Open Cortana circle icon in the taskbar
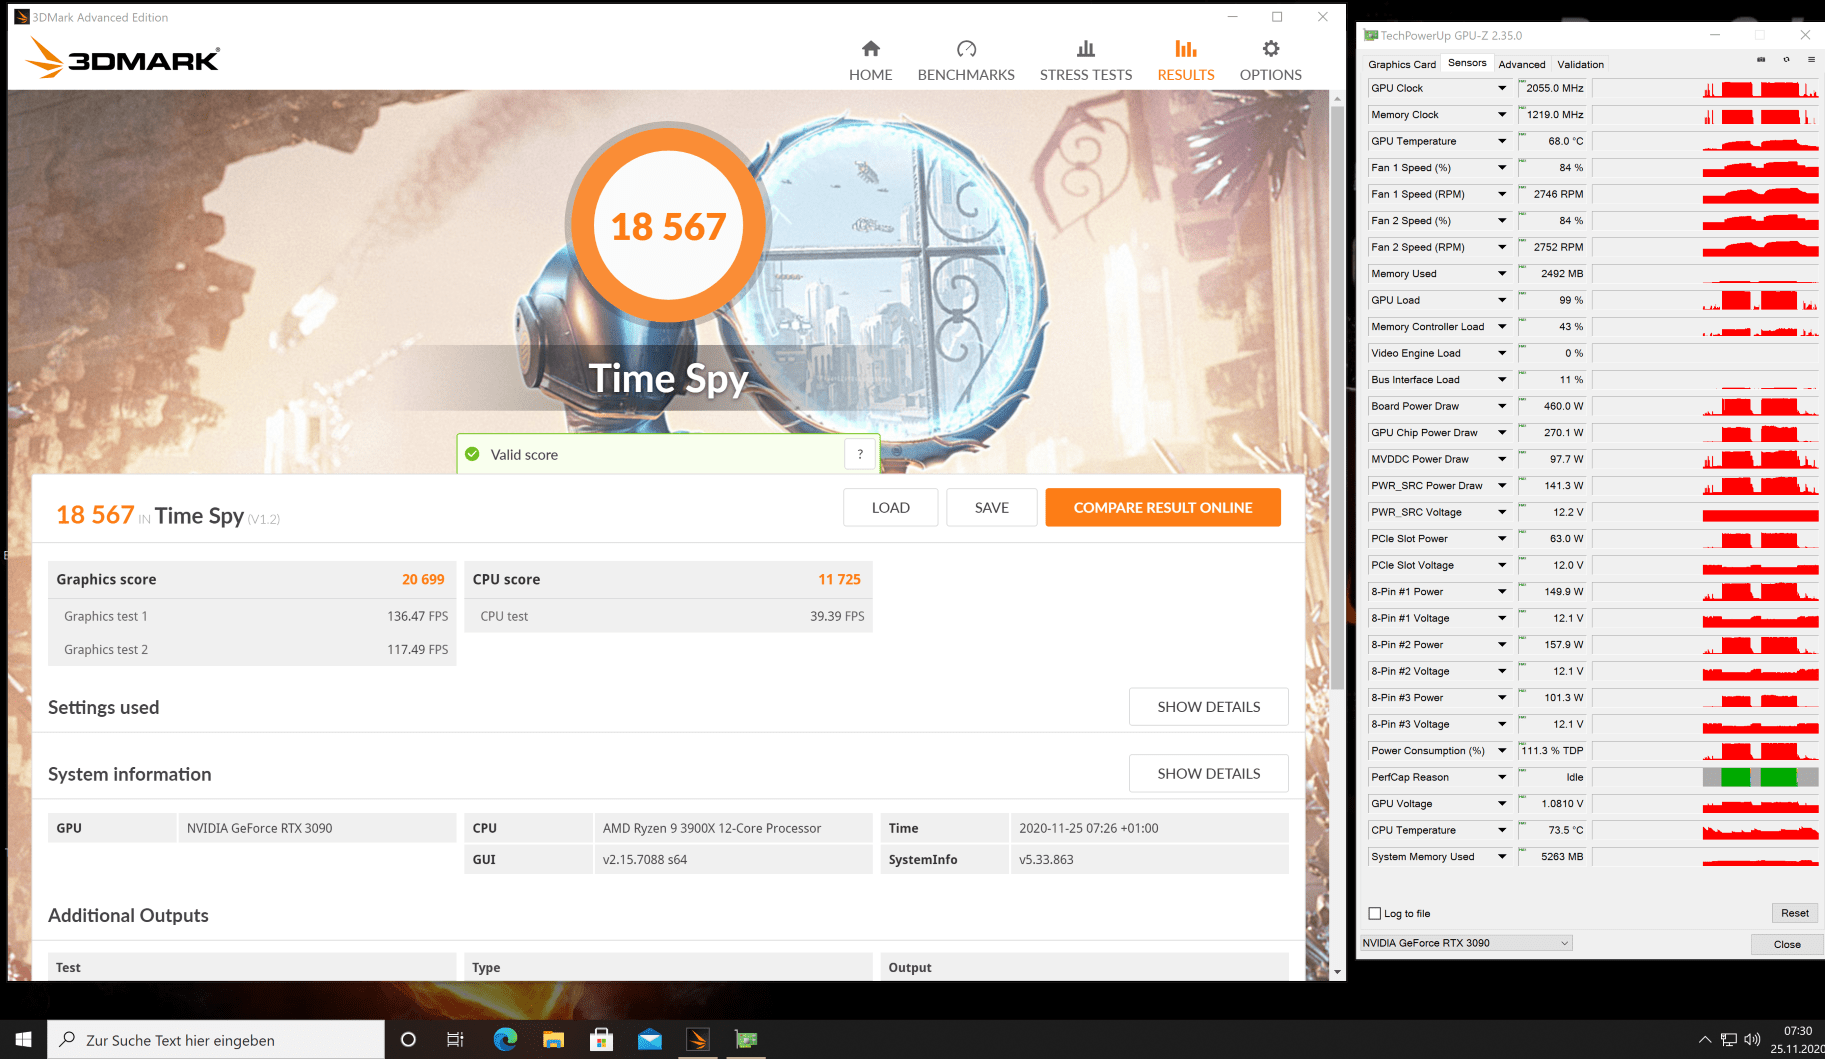Screen dimensions: 1825x1059 pos(408,1040)
